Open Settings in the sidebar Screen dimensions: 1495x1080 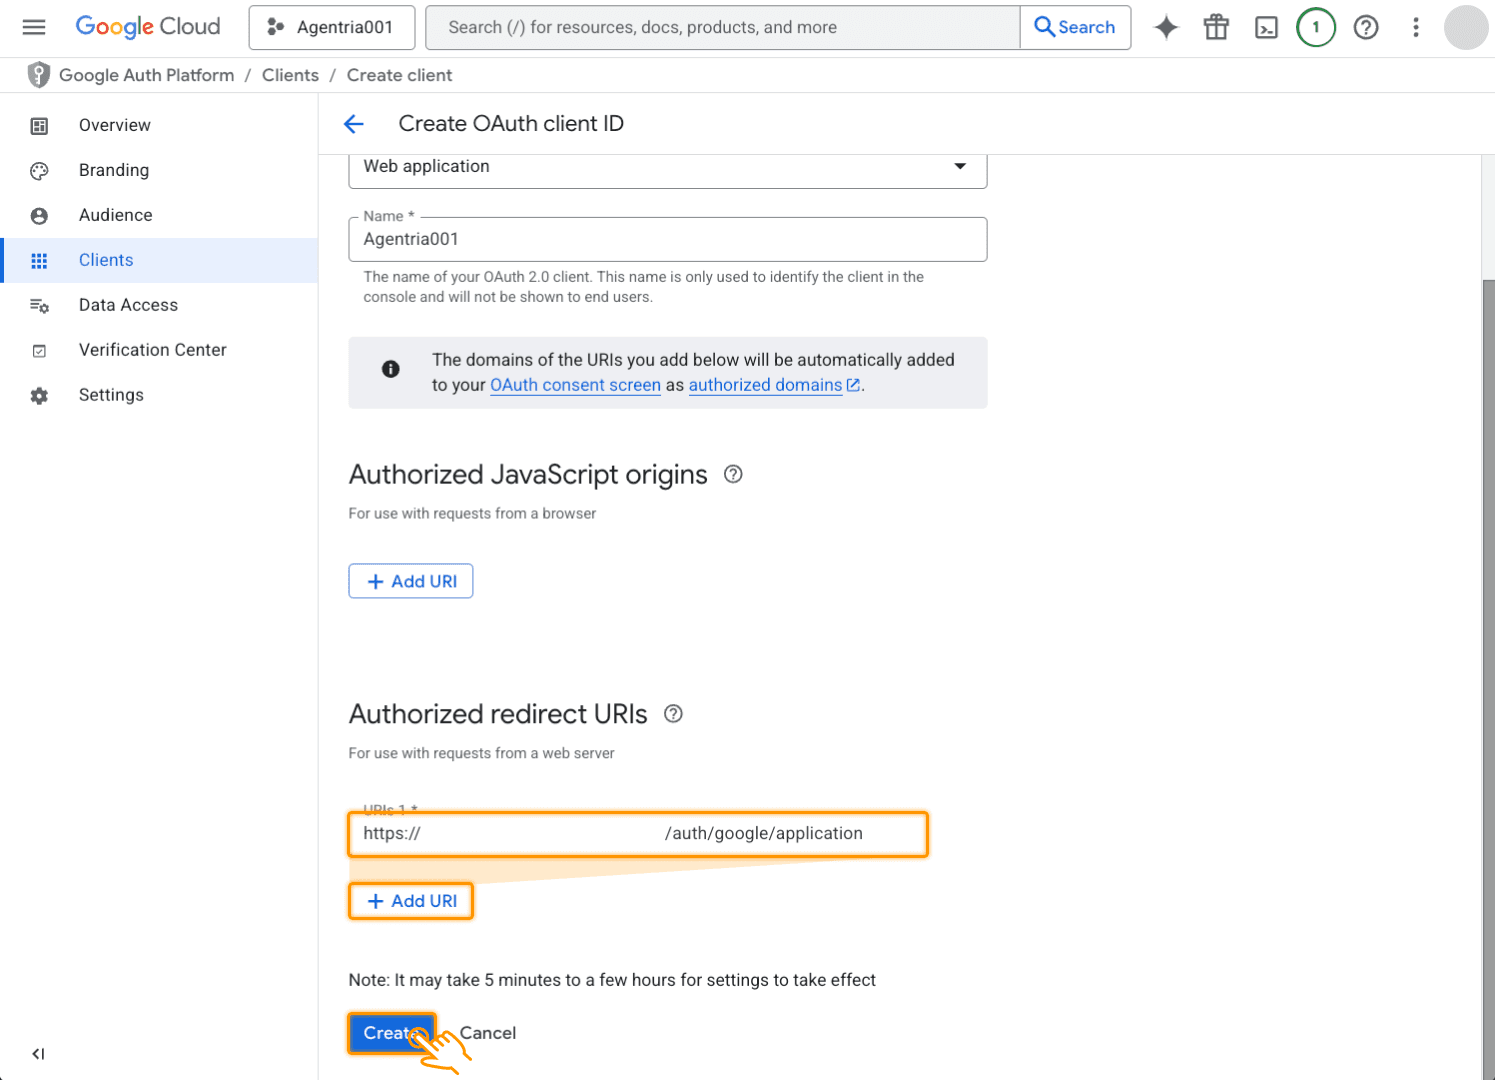click(159, 395)
